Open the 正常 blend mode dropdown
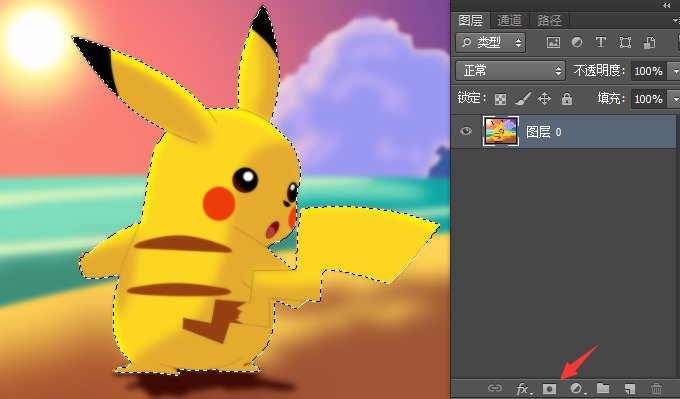Screen dimensions: 680x399 (510, 71)
